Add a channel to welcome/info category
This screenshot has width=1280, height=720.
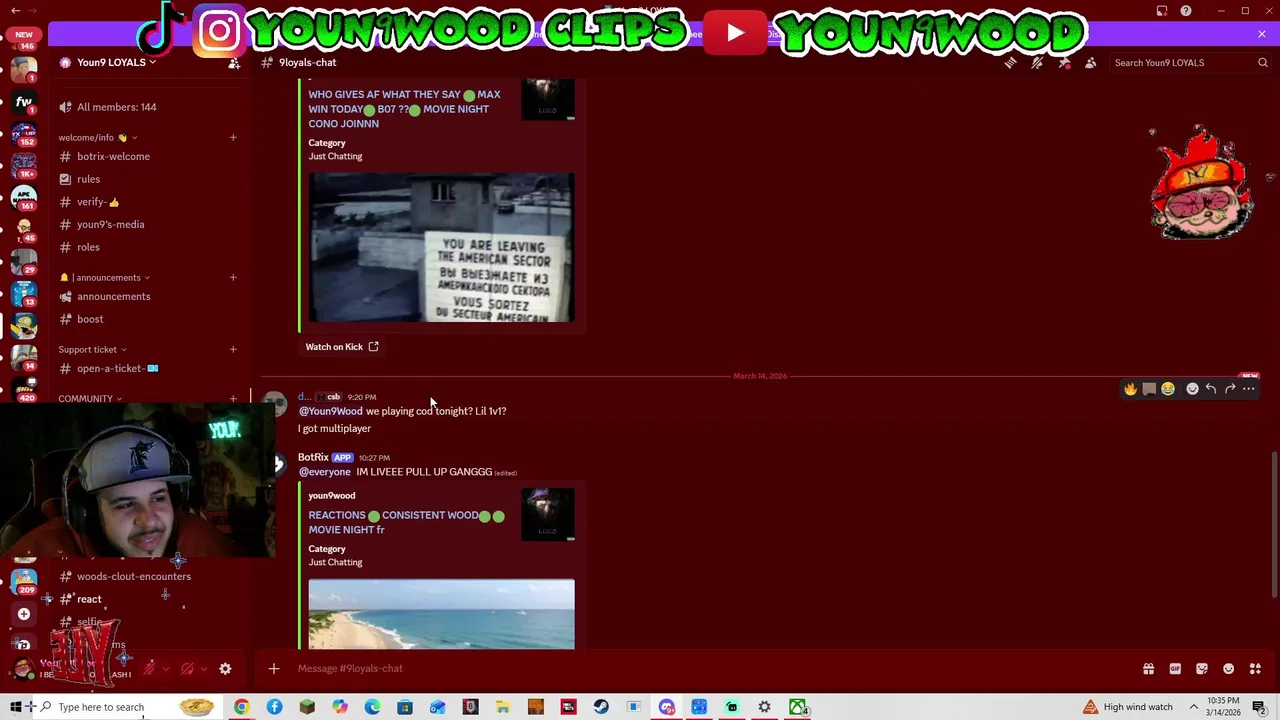233,137
